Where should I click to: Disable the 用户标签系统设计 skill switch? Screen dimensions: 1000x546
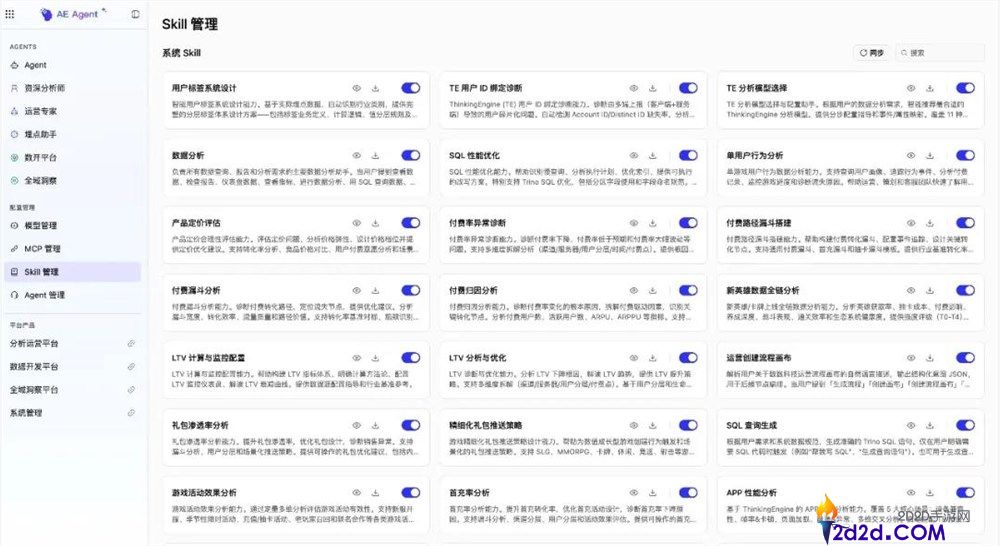411,88
